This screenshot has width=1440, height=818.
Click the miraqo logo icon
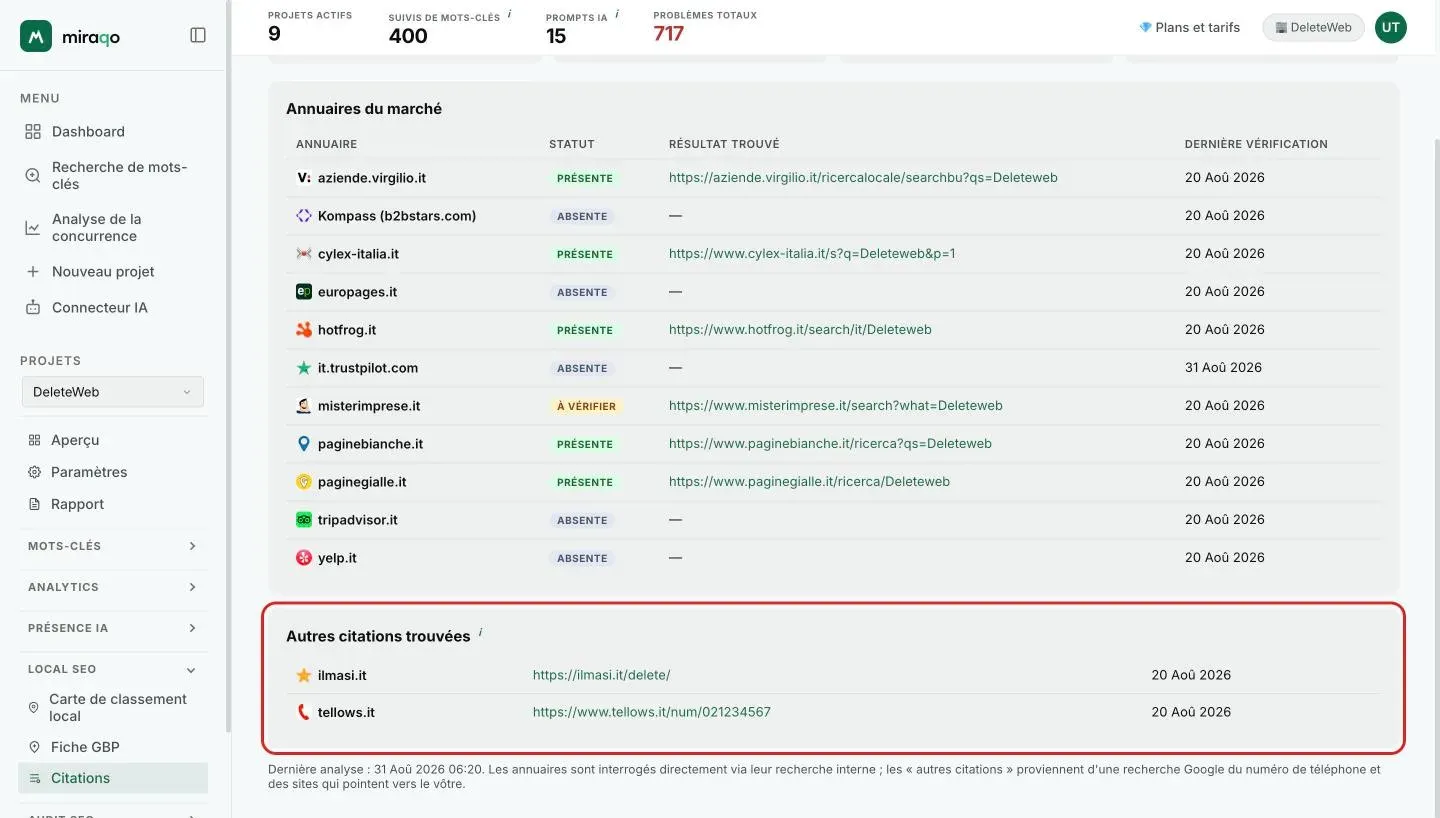36,36
